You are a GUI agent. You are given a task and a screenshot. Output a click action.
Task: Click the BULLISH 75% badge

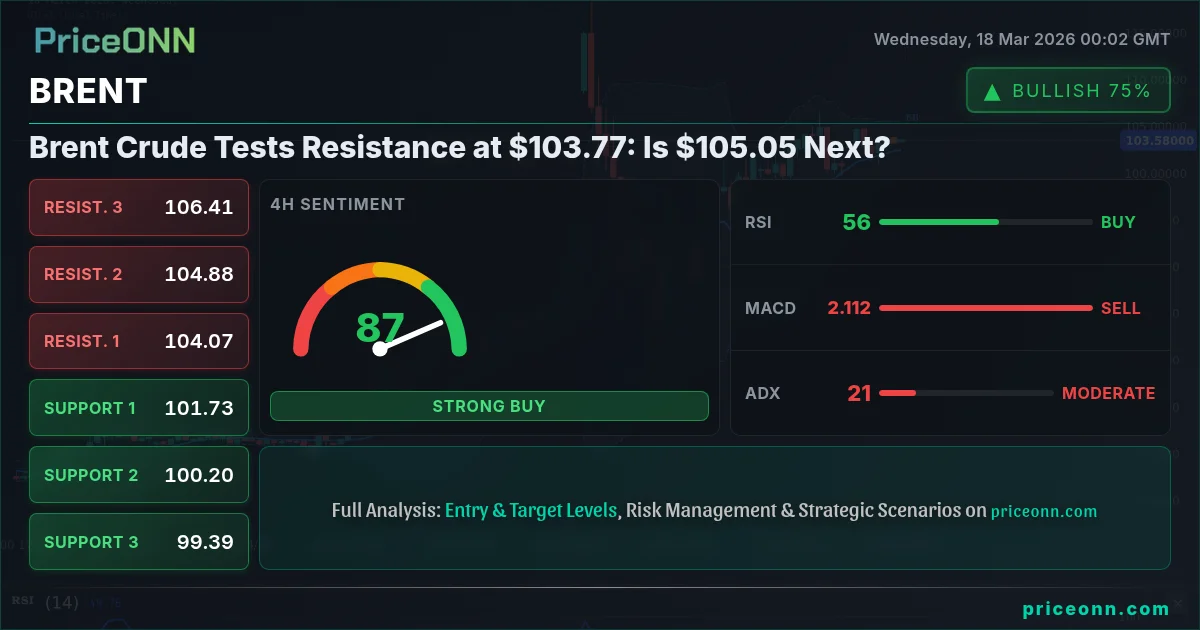point(1068,91)
